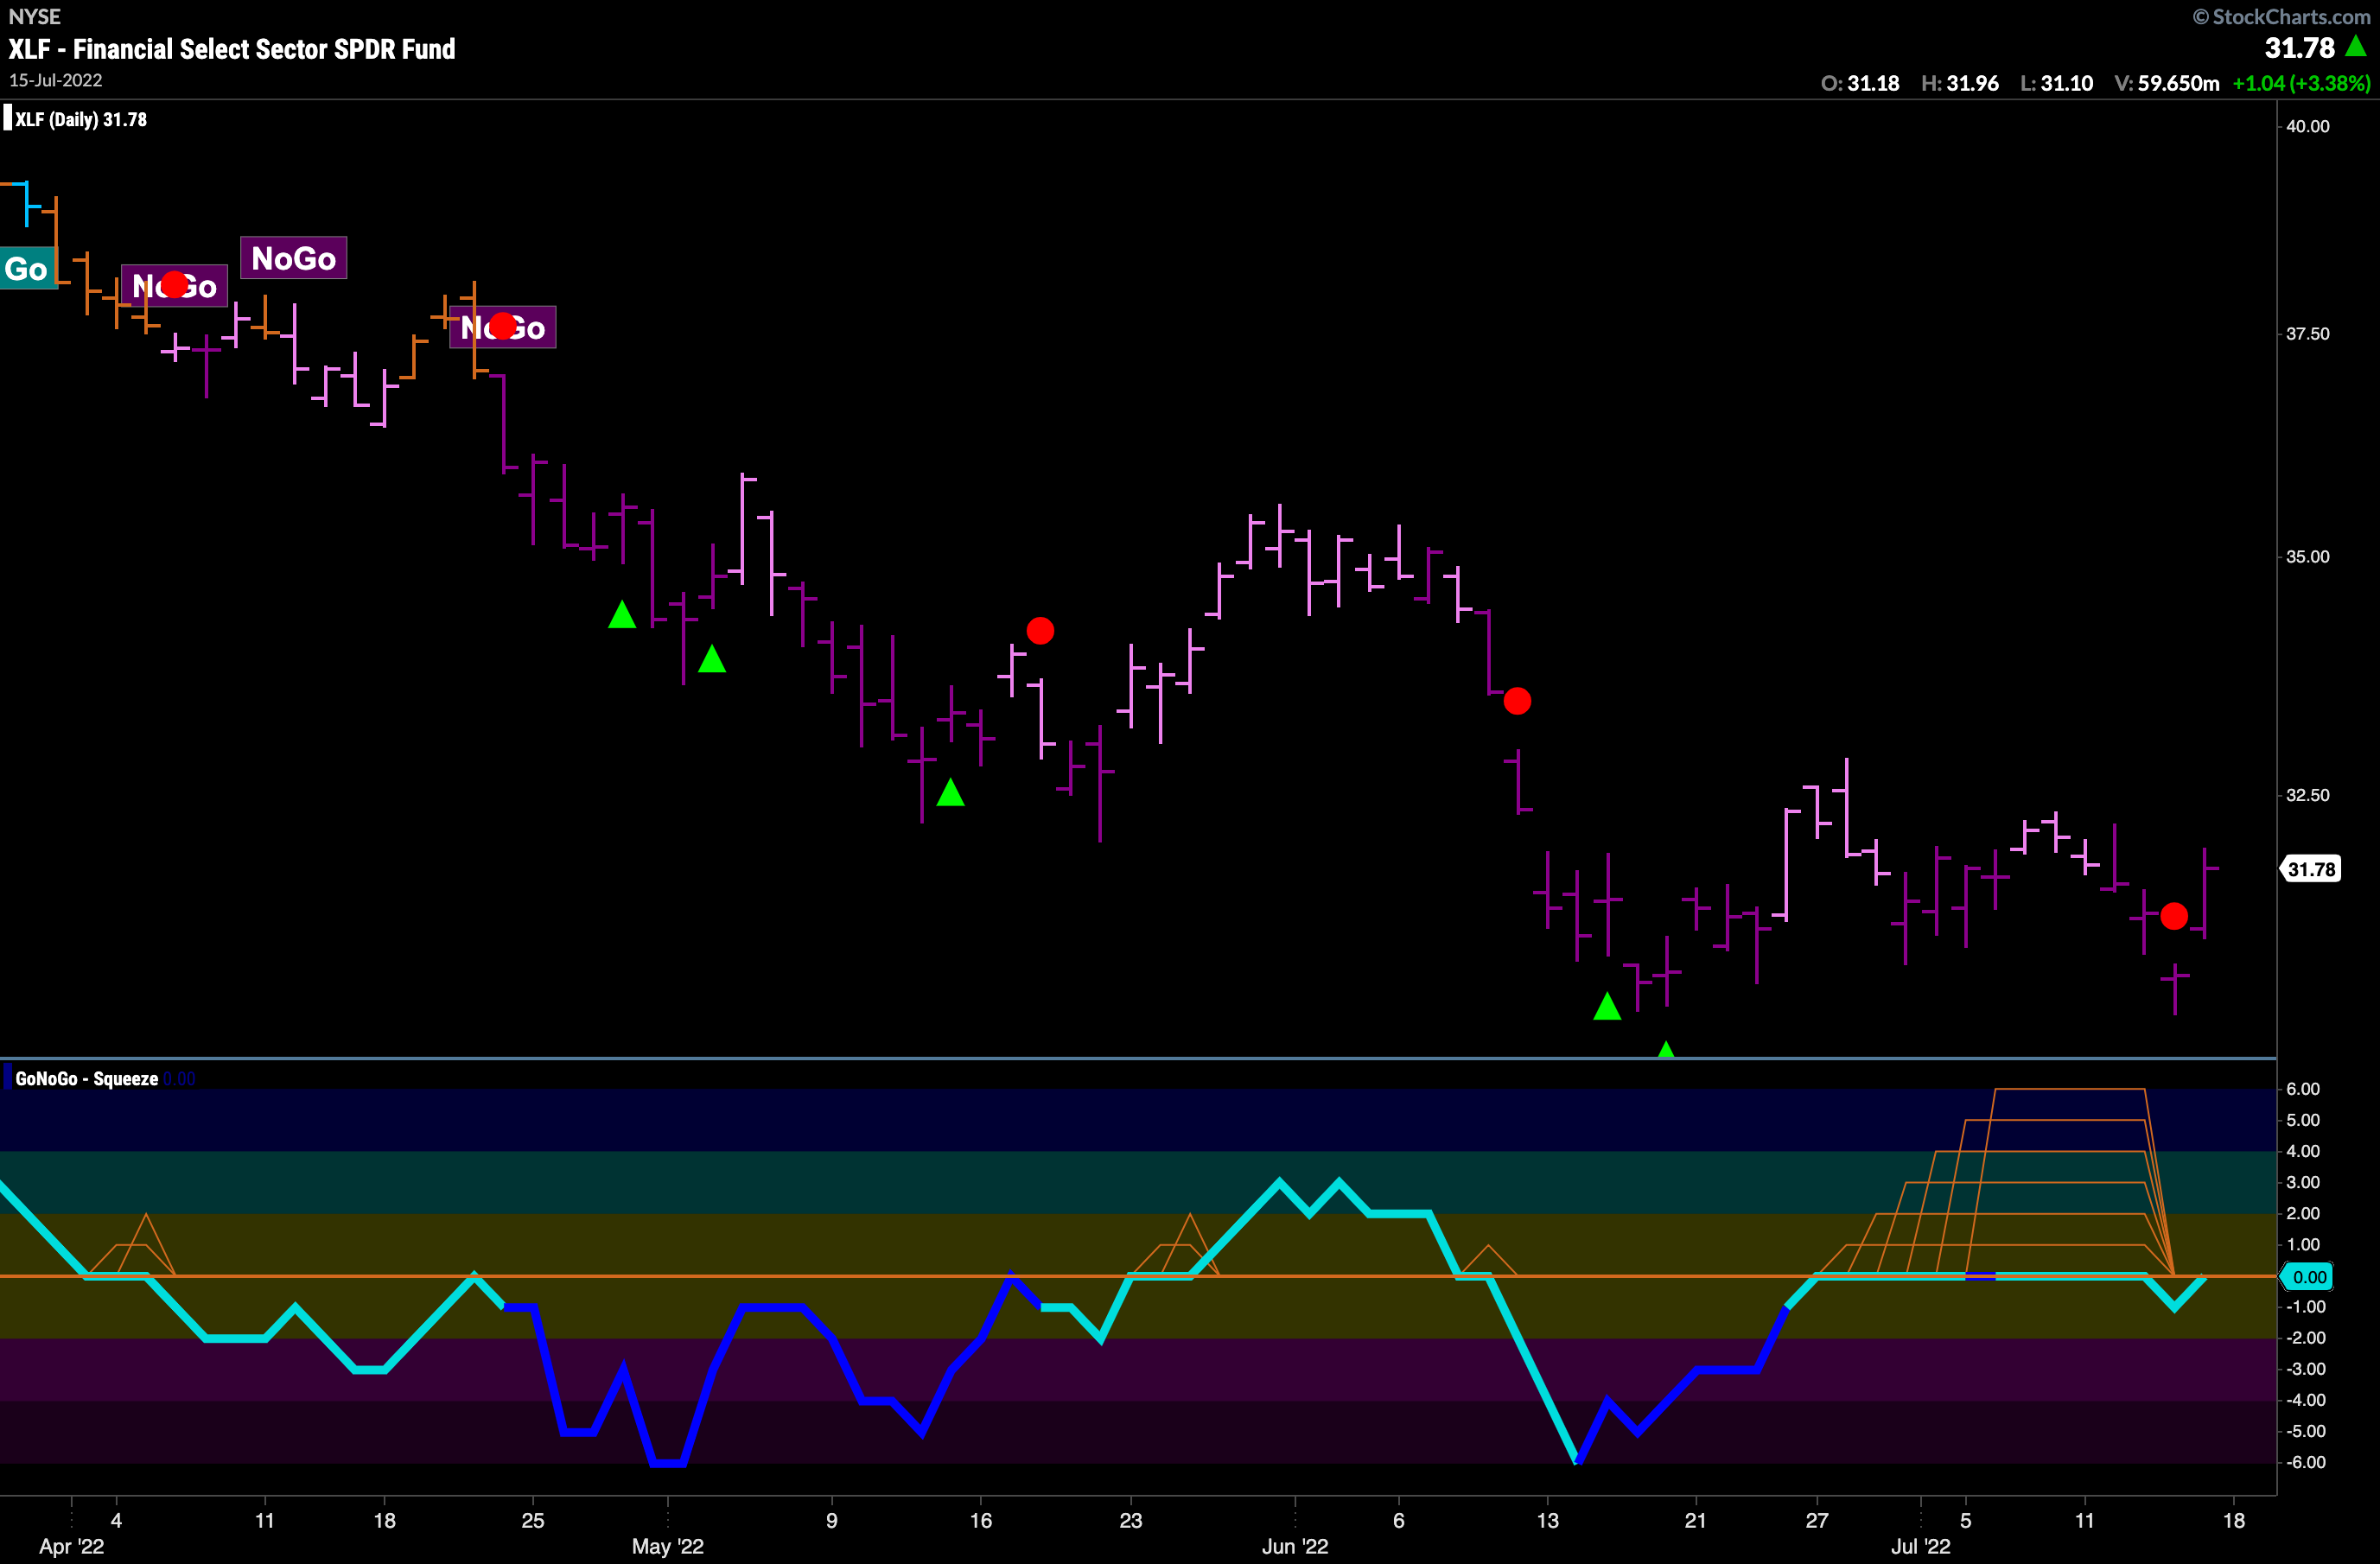Click the standalone 'NoGo' label near April 11
Image resolution: width=2380 pixels, height=1564 pixels.
[293, 258]
